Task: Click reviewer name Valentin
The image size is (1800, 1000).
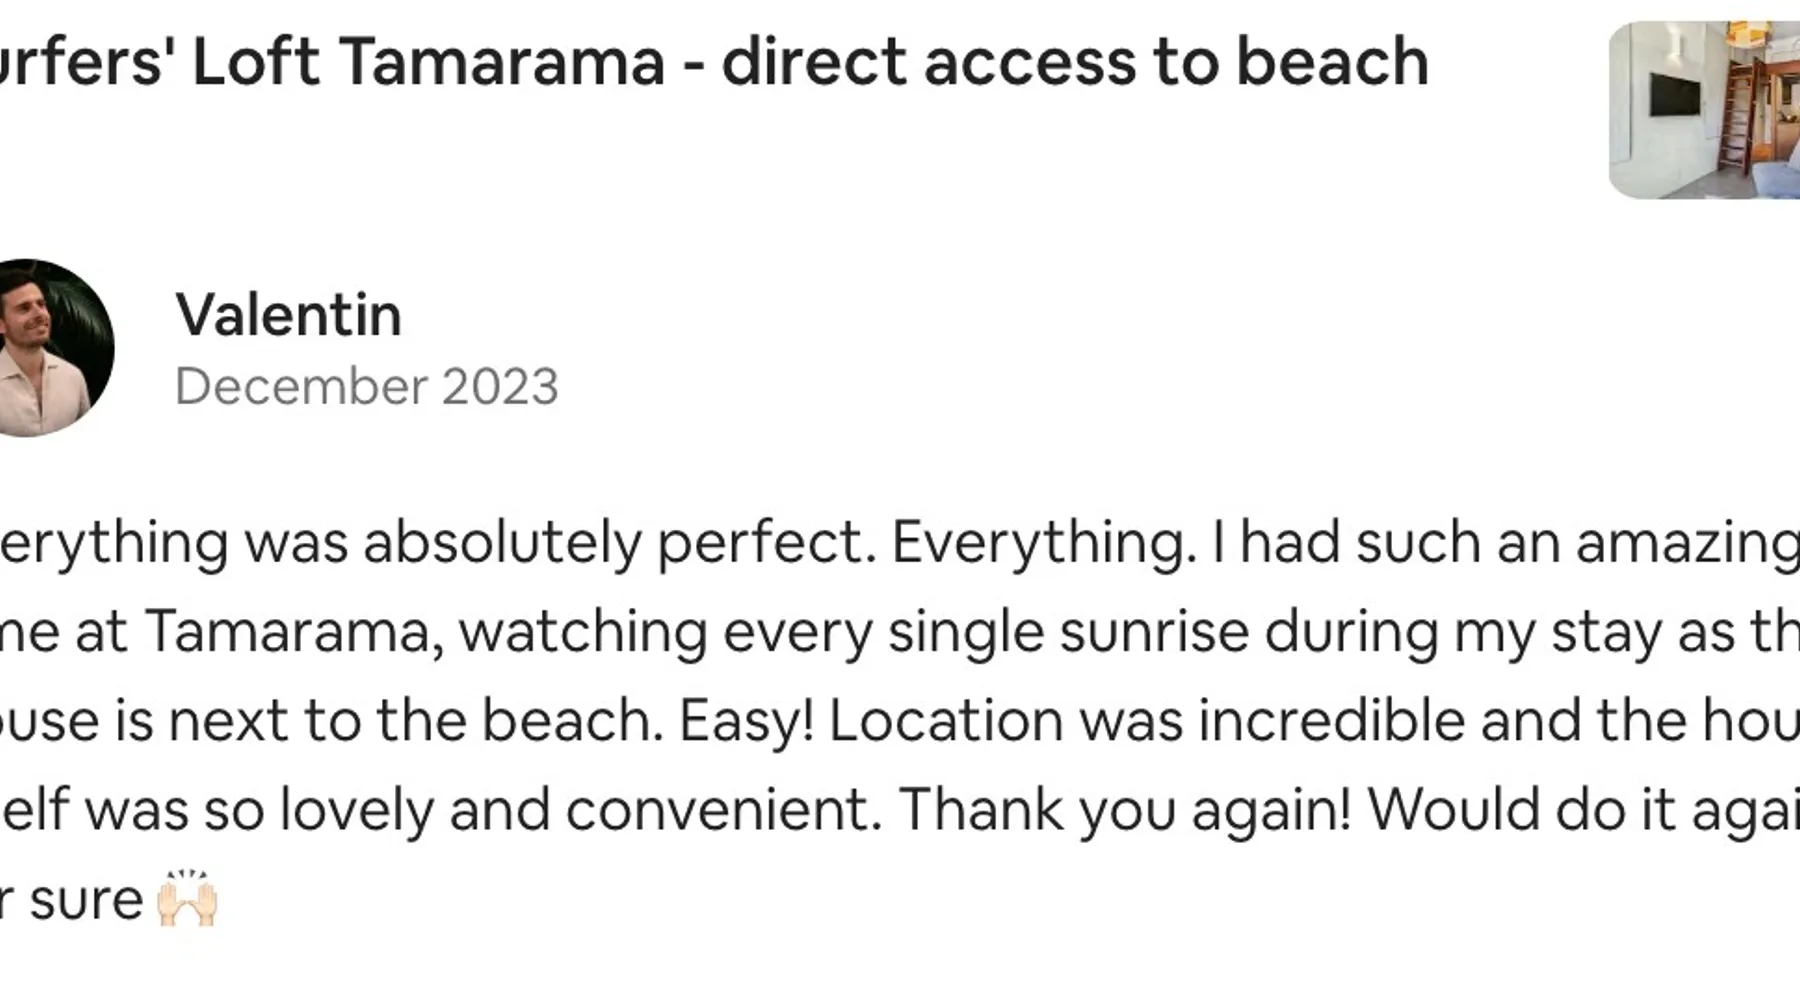Action: [288, 315]
